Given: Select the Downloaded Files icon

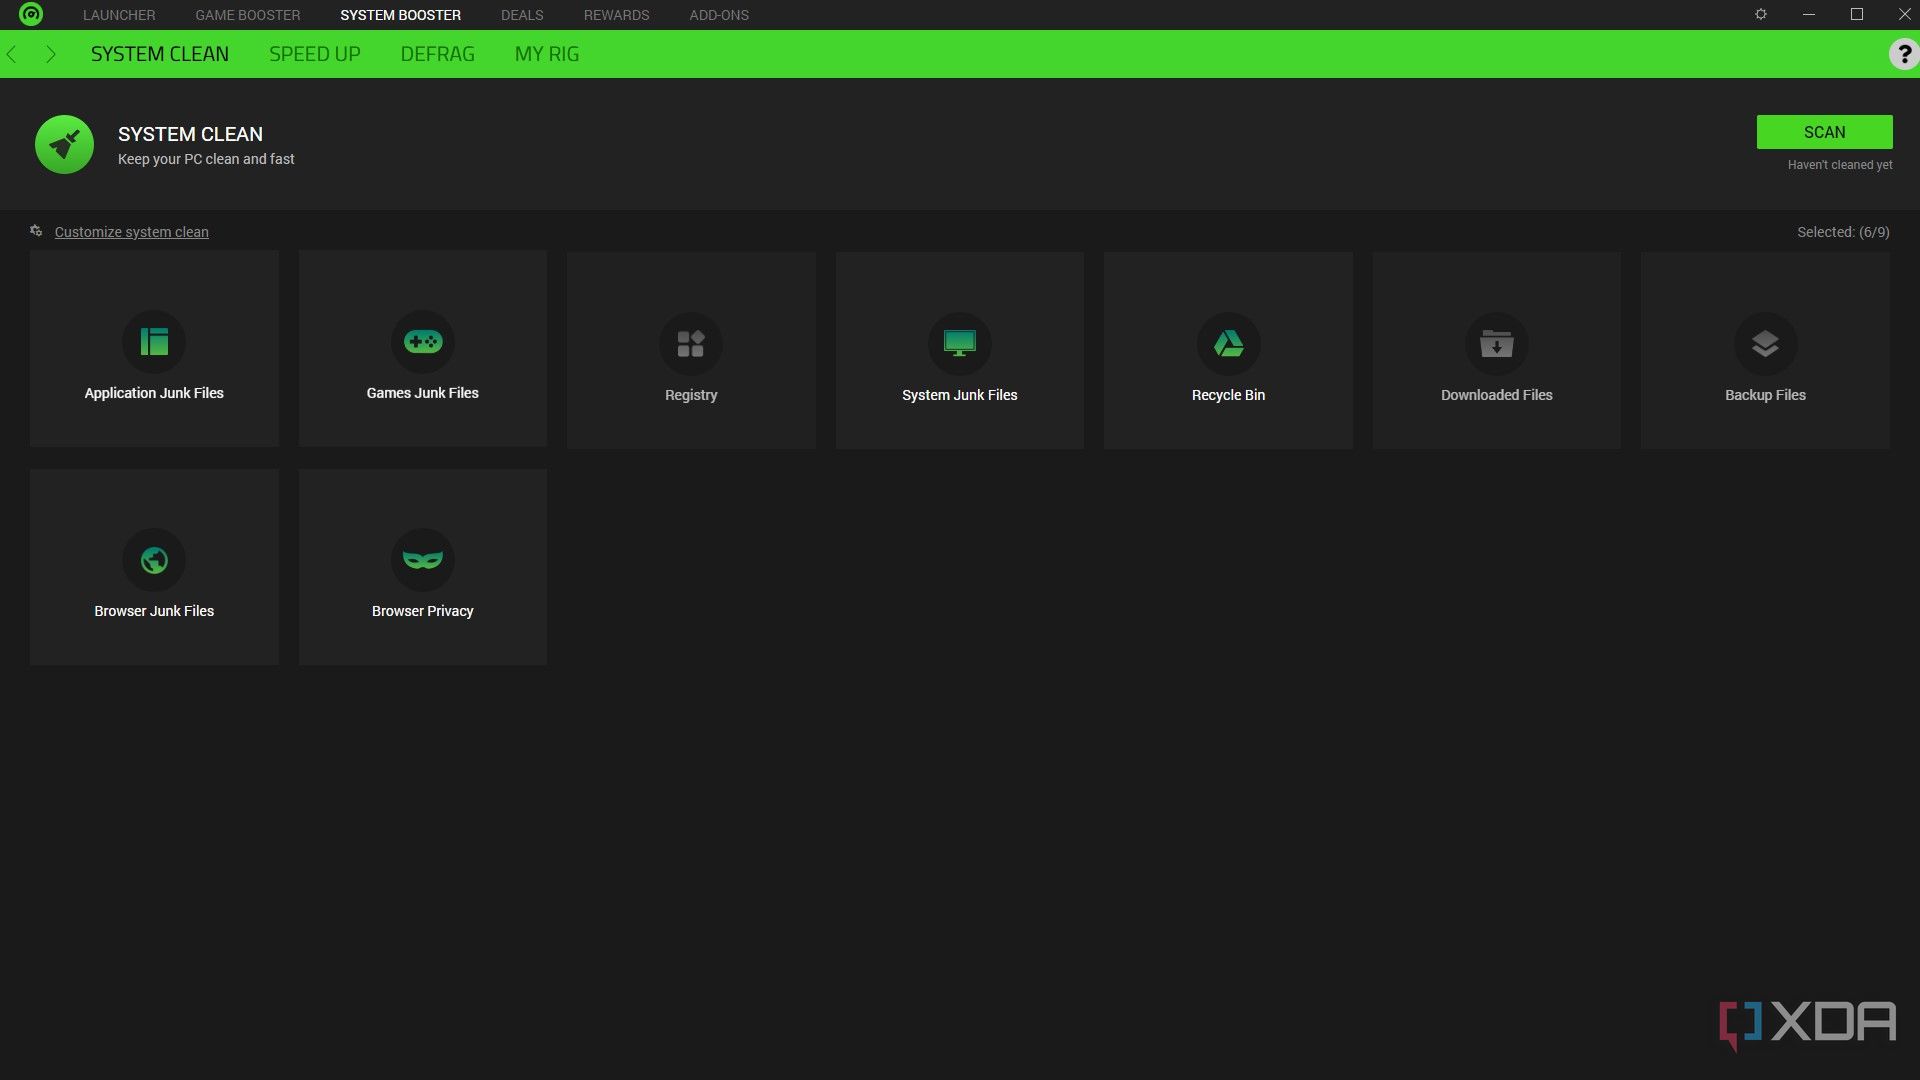Looking at the screenshot, I should pyautogui.click(x=1497, y=344).
